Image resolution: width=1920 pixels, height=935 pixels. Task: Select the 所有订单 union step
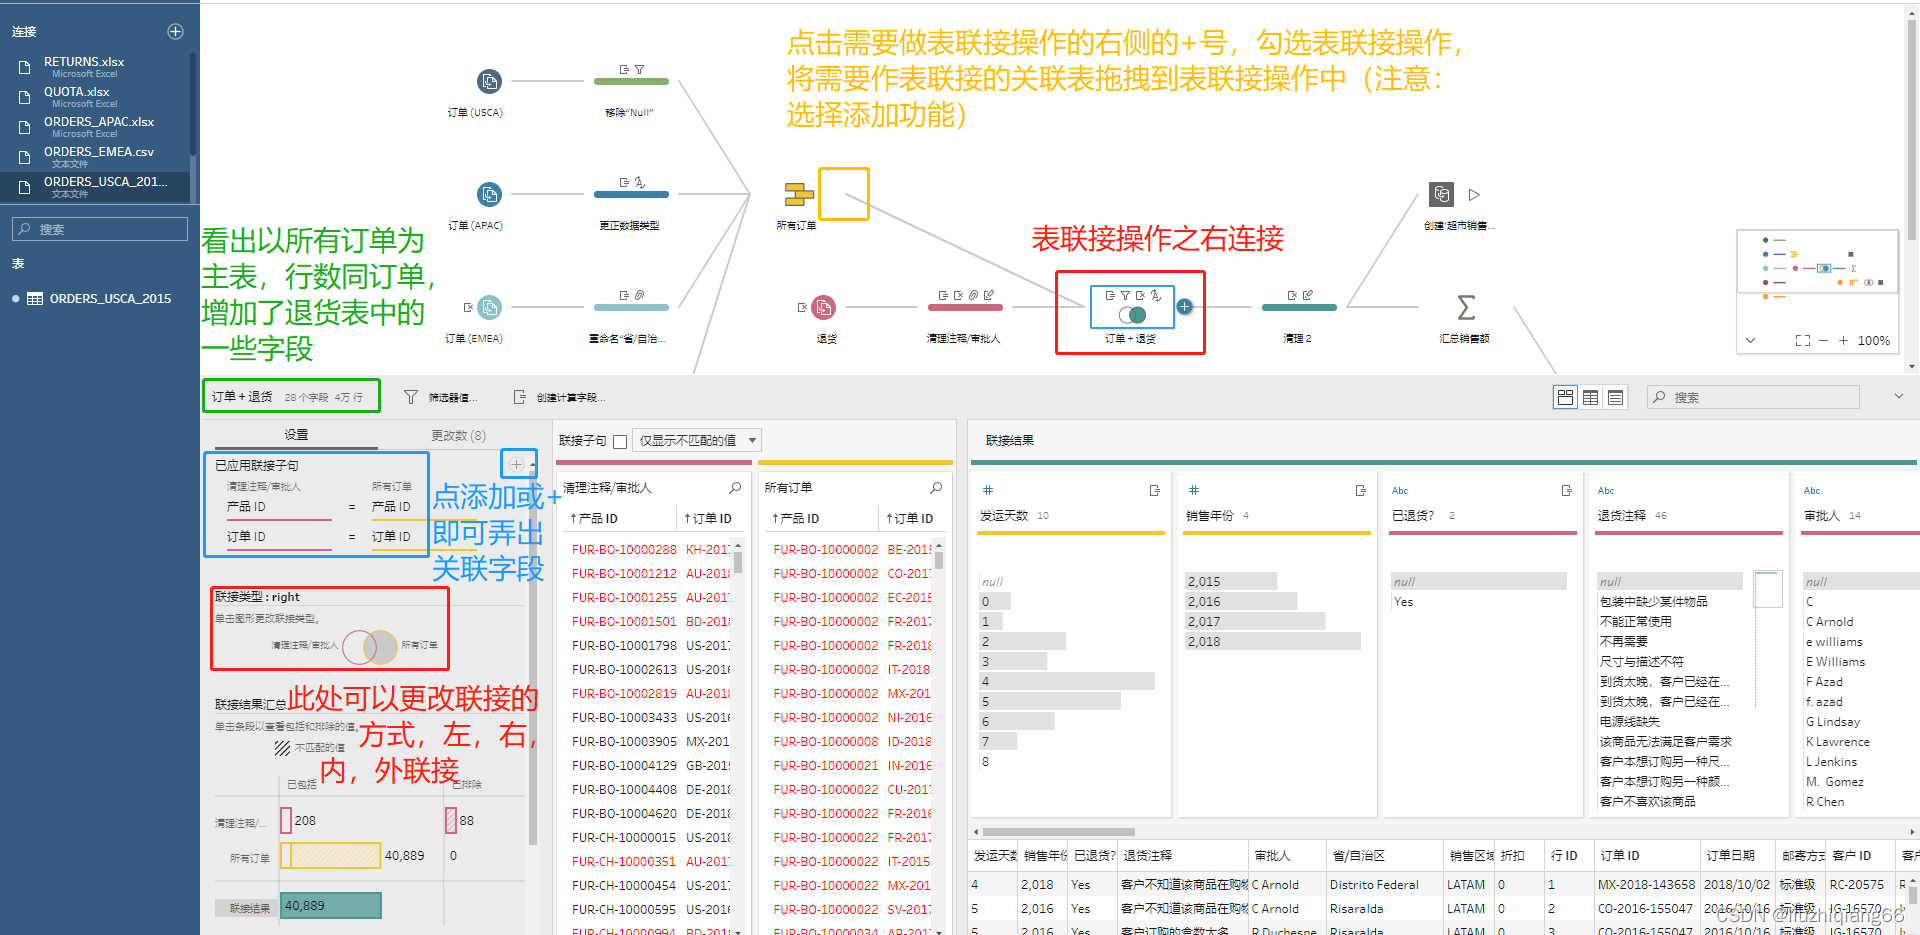click(798, 194)
